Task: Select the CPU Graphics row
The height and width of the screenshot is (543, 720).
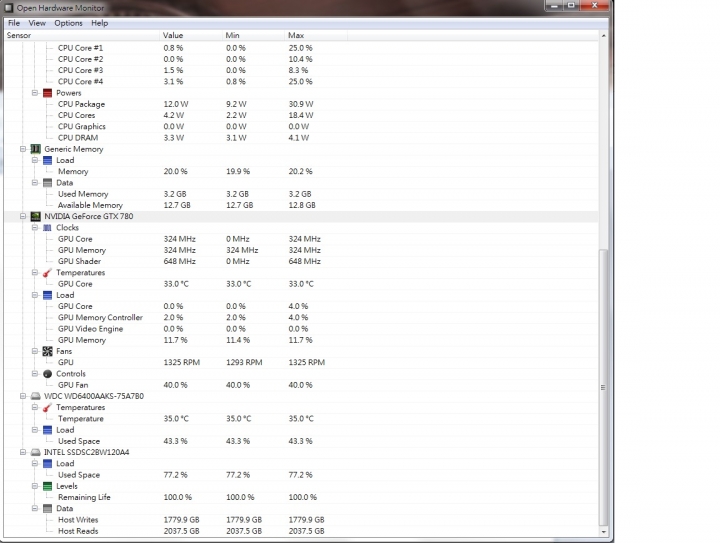Action: click(x=301, y=127)
